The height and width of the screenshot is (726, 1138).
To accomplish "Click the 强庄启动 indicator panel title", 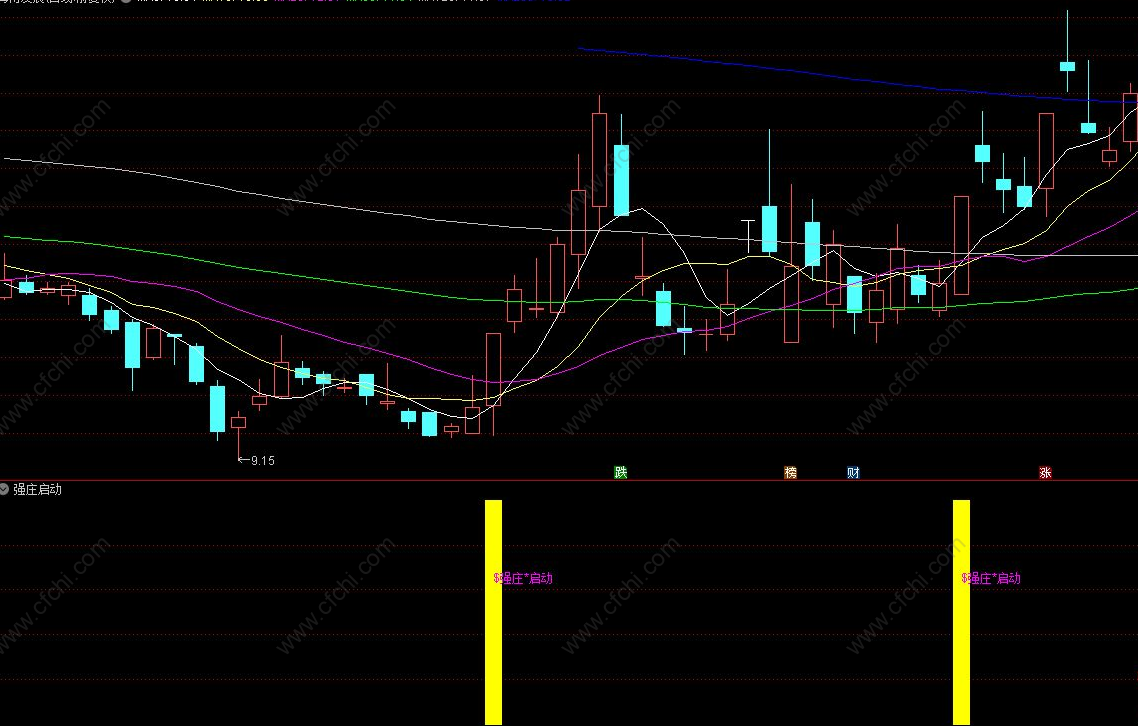I will [x=37, y=489].
